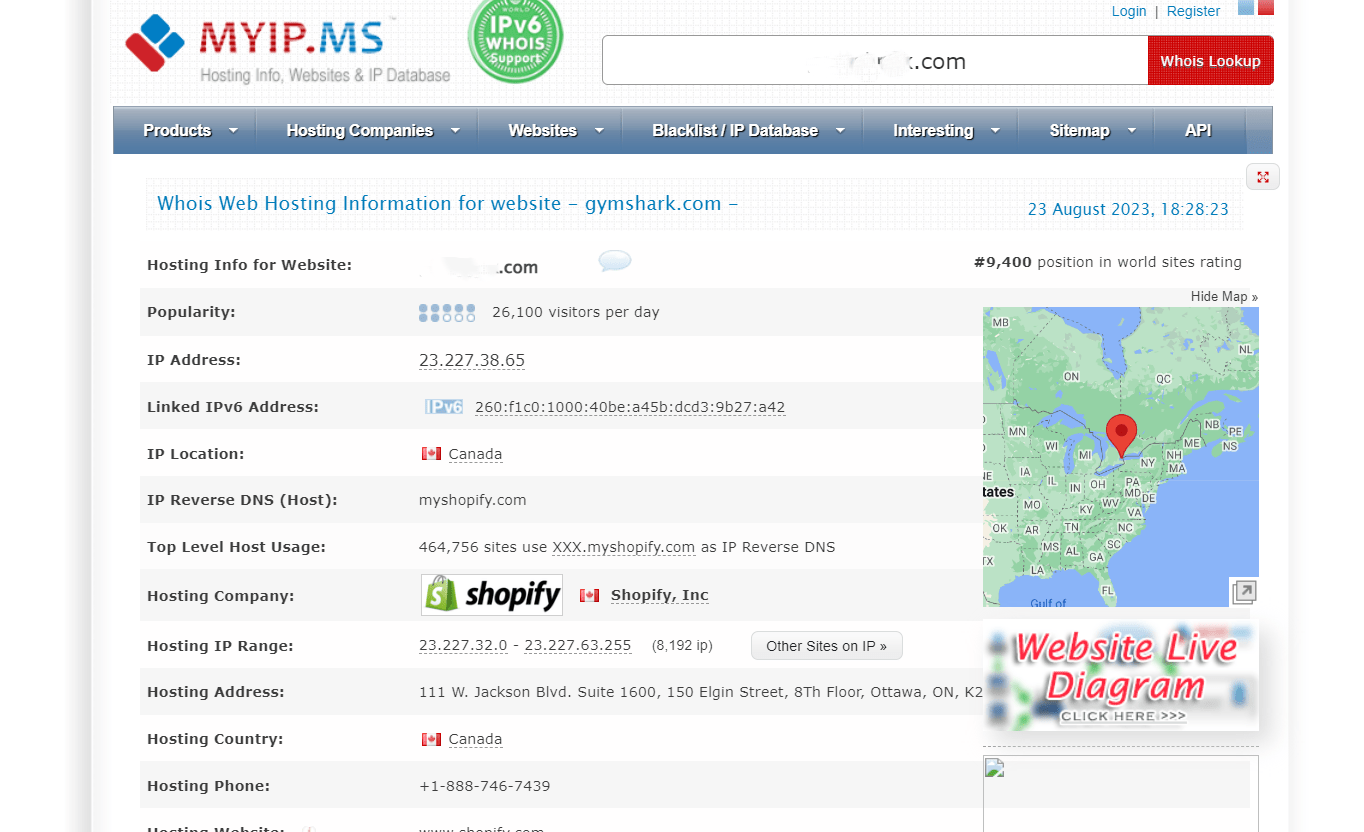Open IP address 23.227.38.65 link
The height and width of the screenshot is (832, 1364).
click(x=472, y=360)
